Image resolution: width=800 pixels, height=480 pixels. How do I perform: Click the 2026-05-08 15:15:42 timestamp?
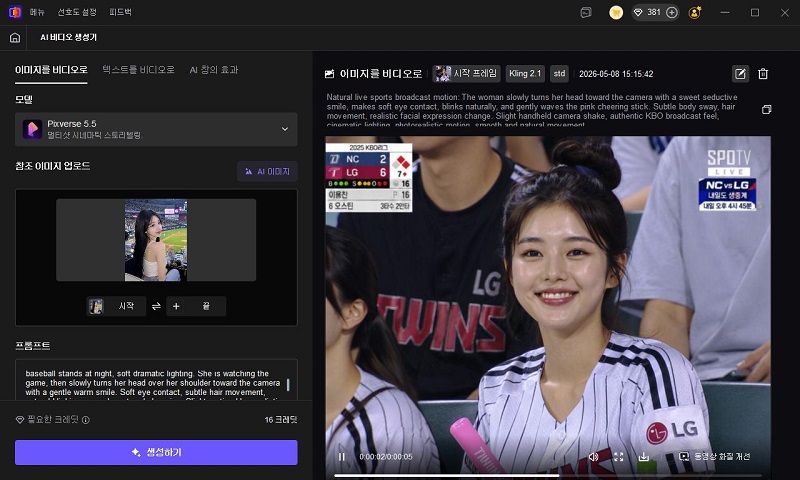[616, 74]
